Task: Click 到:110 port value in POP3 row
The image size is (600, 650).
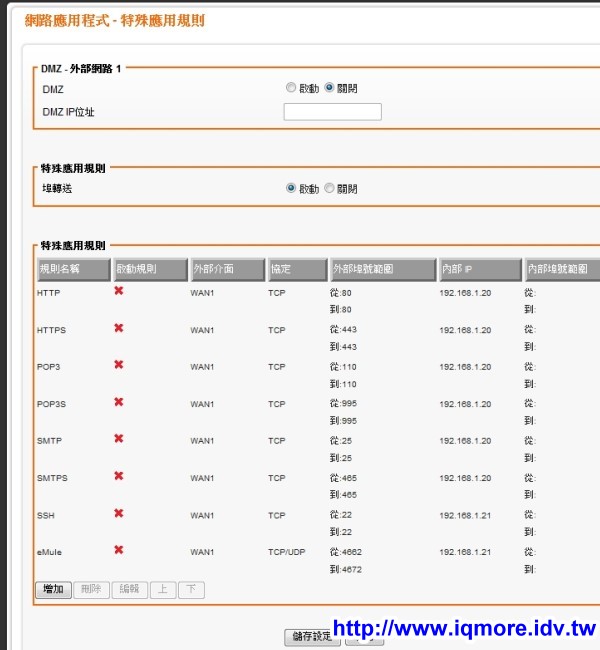Action: point(343,384)
